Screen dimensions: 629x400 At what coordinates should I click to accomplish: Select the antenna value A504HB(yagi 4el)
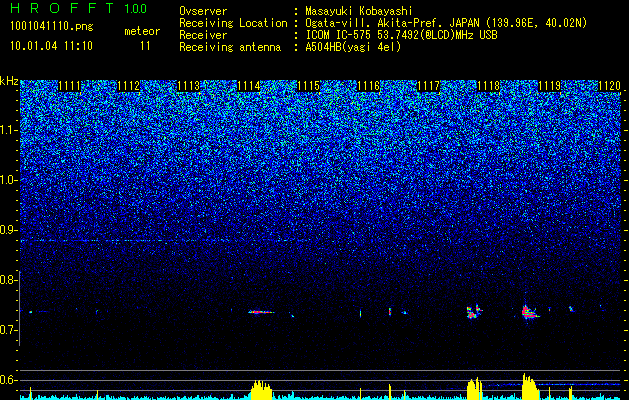tap(353, 47)
